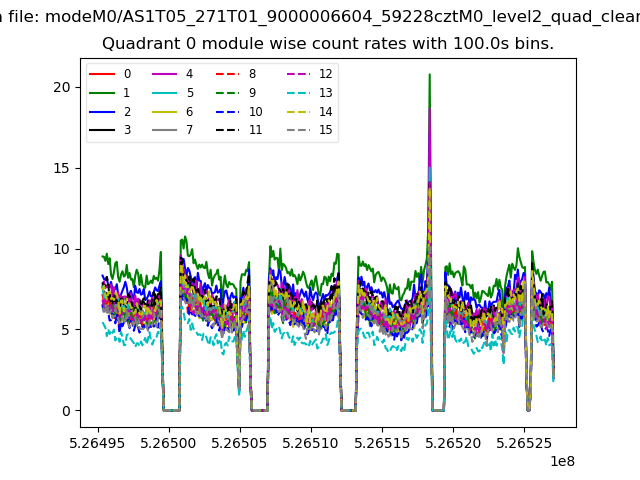Click the 1e8 axis offset label
The width and height of the screenshot is (640, 480).
point(562,461)
